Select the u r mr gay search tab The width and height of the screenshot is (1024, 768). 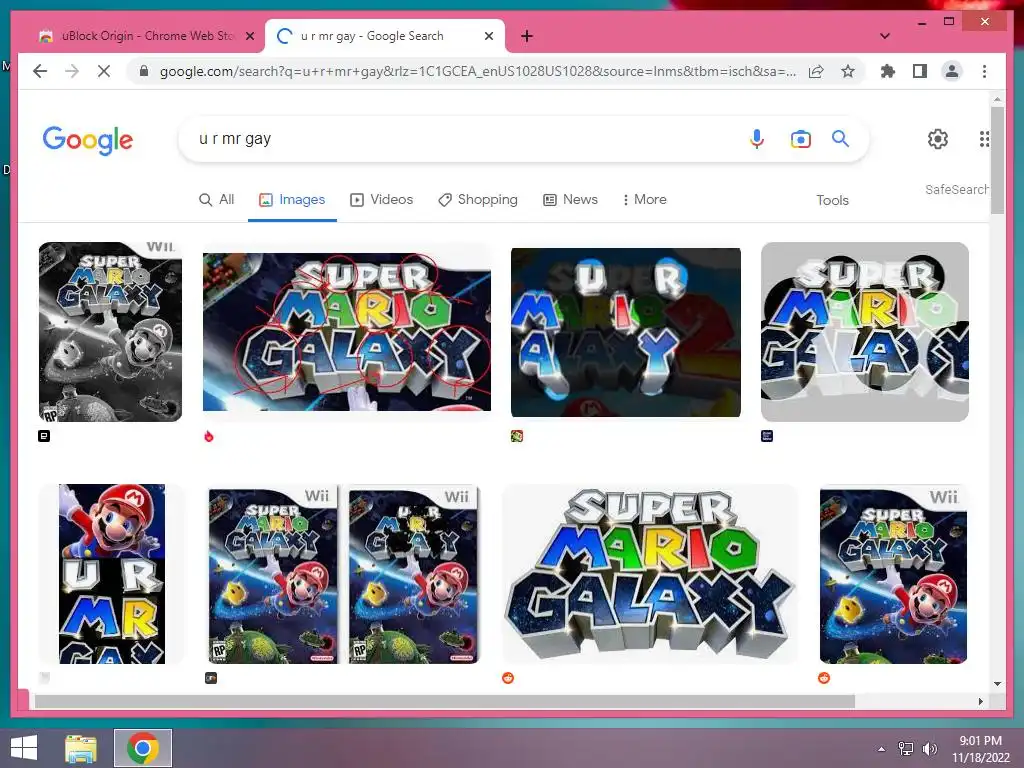click(385, 36)
